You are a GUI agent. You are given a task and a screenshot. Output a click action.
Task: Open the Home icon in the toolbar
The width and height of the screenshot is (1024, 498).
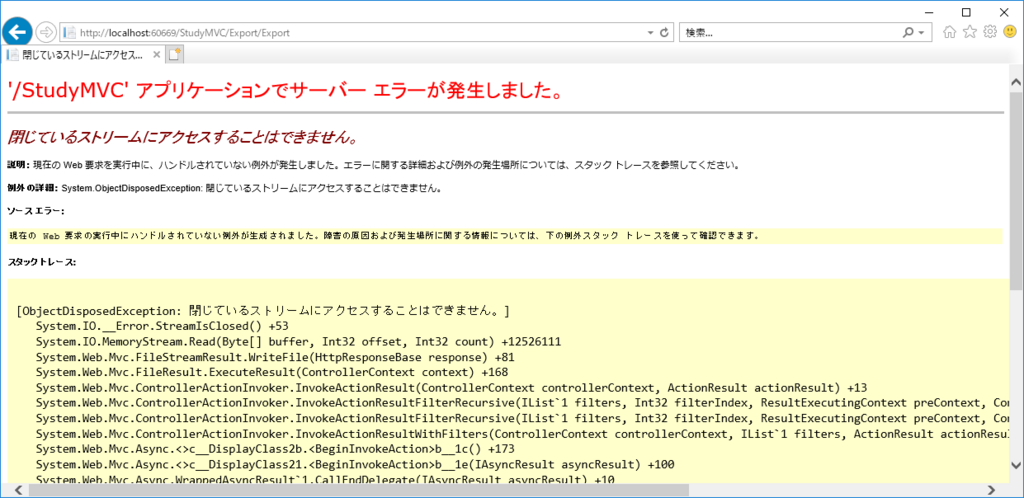[951, 32]
